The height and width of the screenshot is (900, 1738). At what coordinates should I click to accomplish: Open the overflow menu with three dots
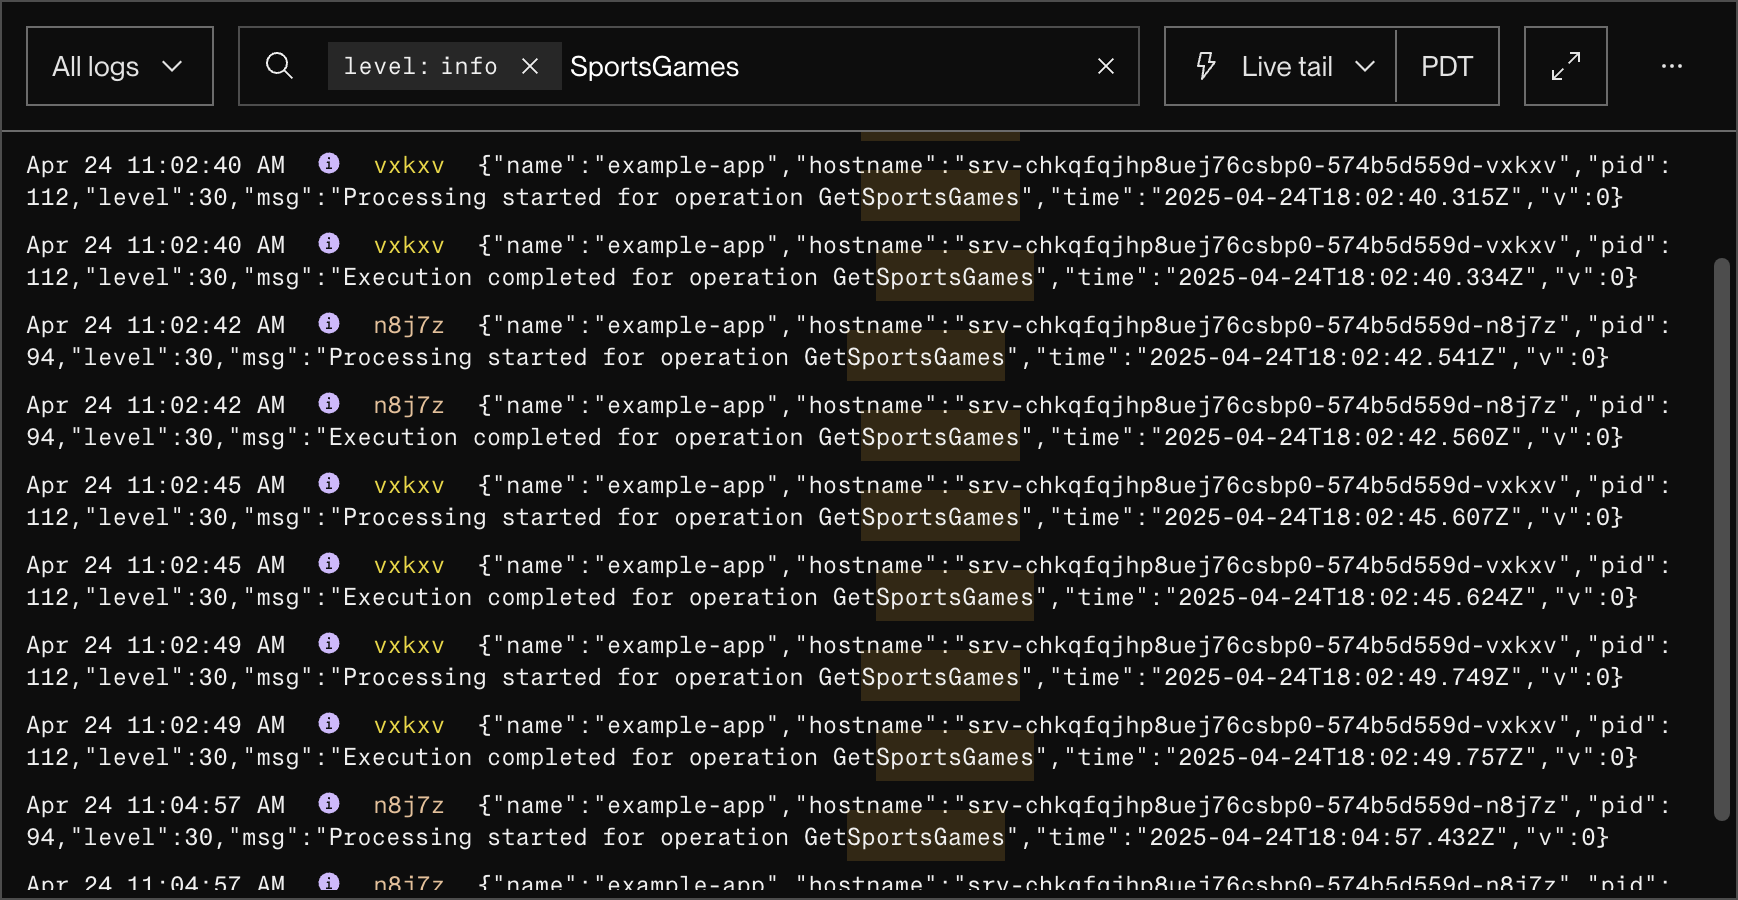point(1672,66)
